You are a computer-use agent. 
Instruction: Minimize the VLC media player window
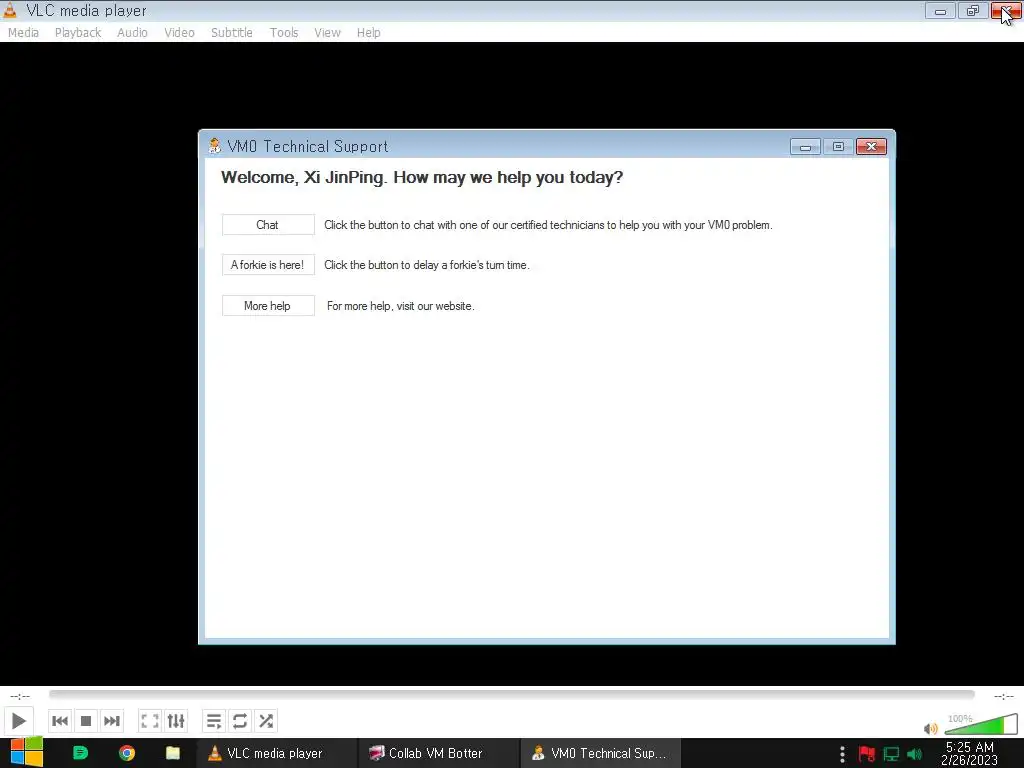(x=940, y=10)
